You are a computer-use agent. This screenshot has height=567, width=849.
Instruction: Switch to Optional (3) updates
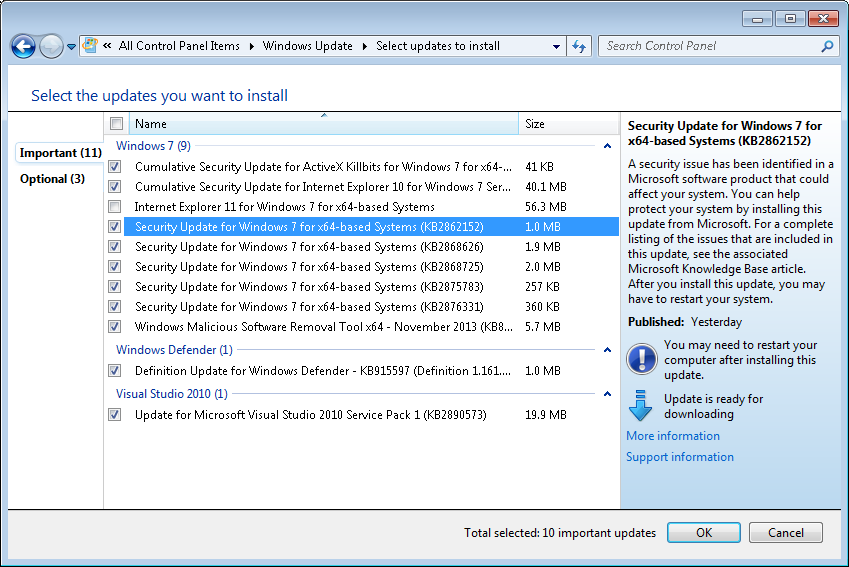(53, 179)
